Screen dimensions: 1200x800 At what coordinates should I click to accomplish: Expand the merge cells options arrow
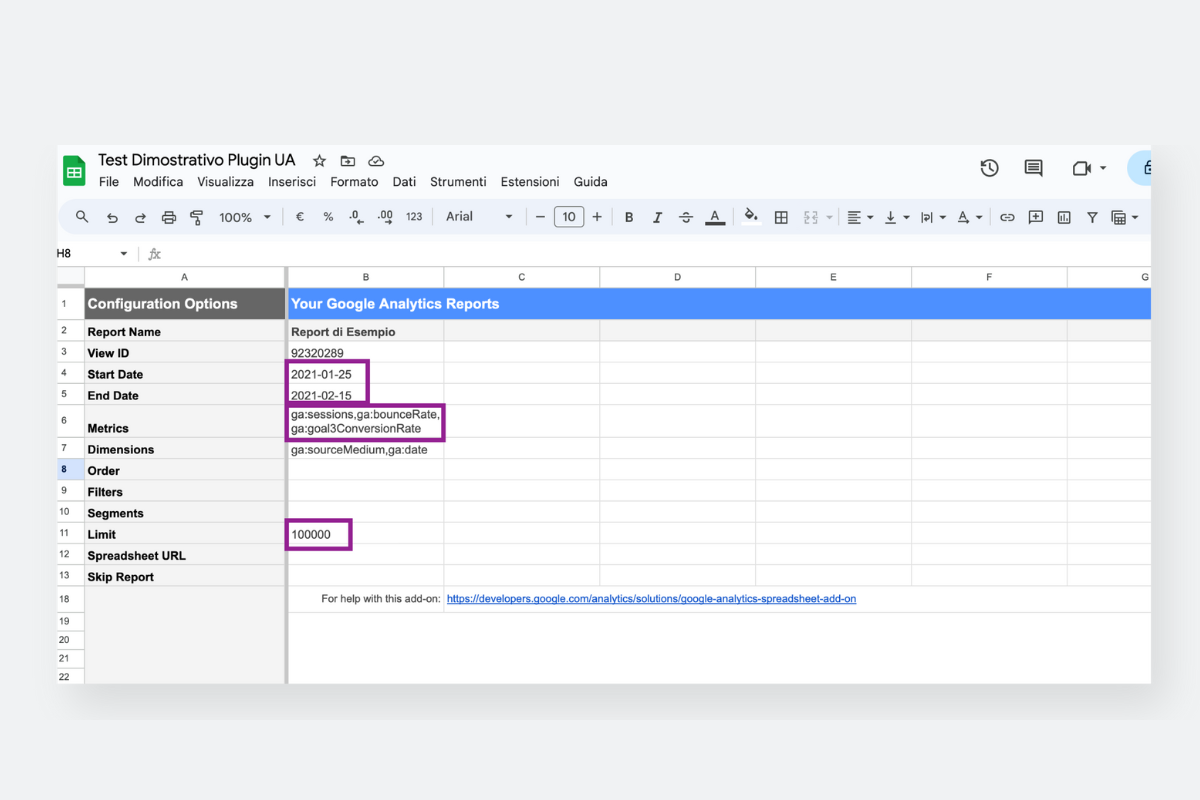[829, 217]
